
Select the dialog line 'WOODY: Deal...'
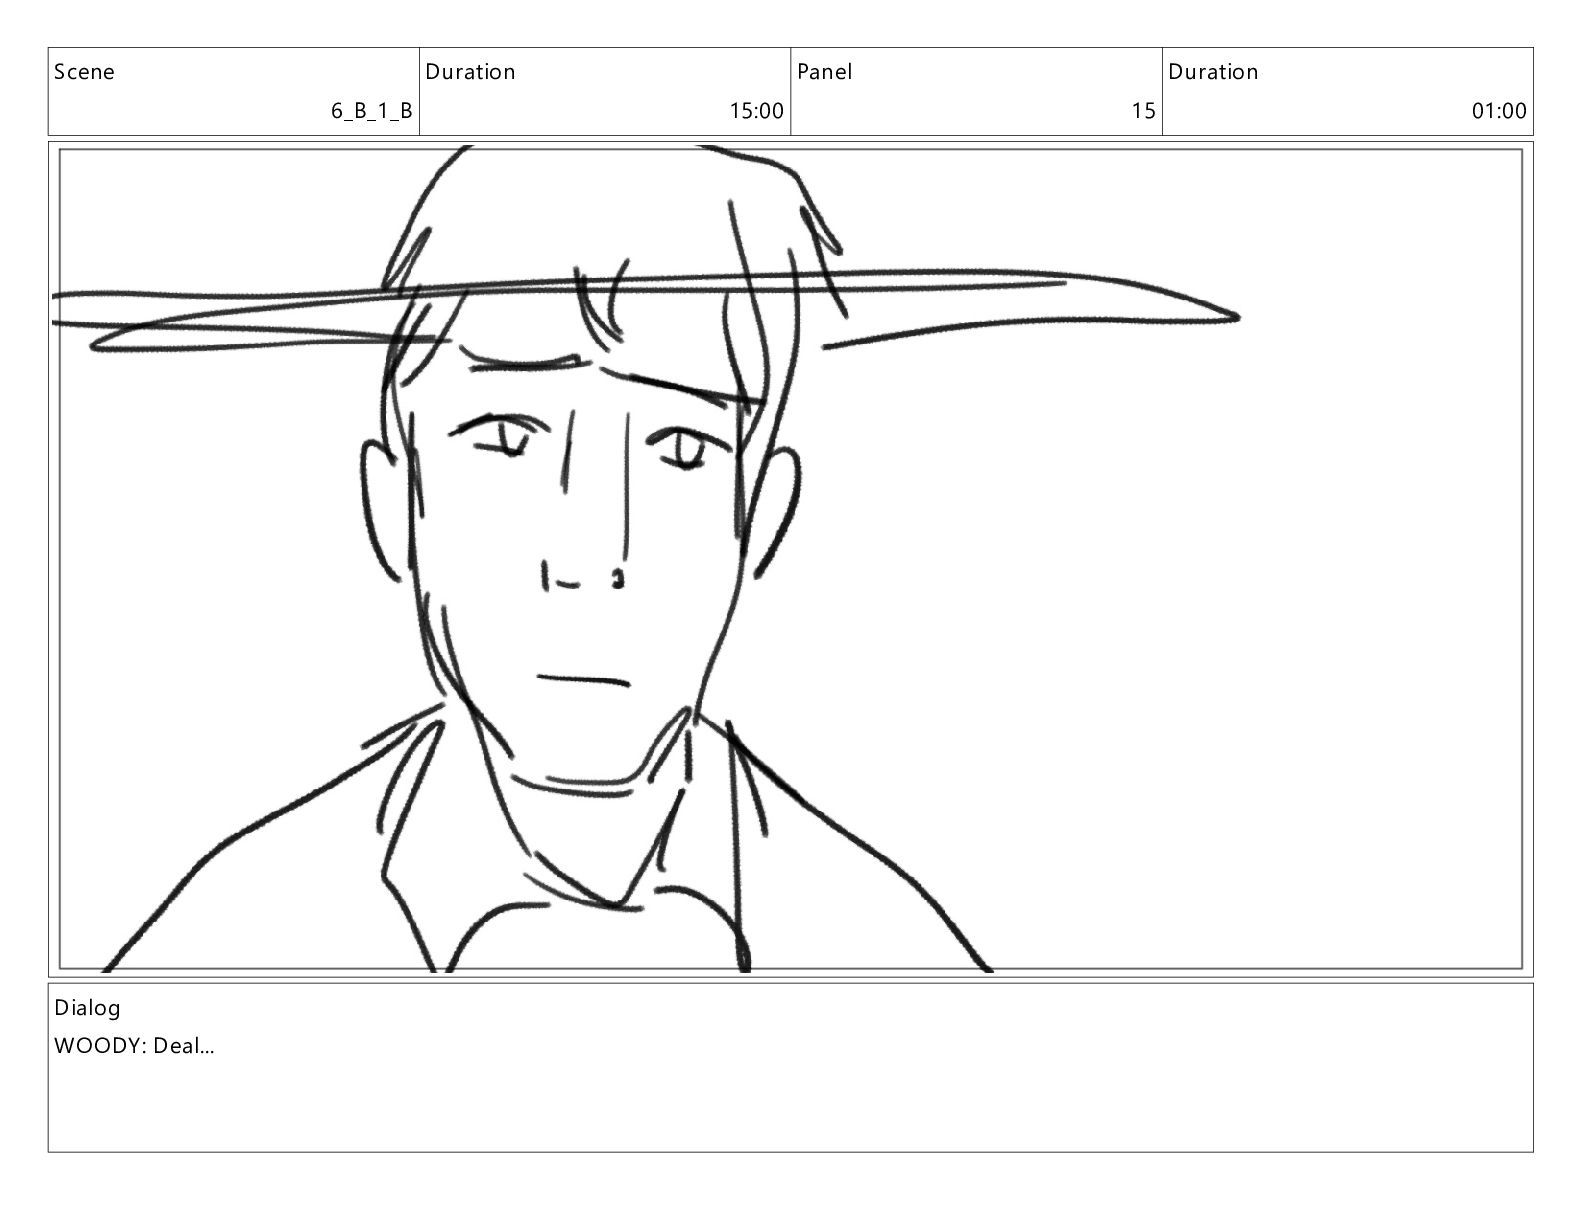134,1047
